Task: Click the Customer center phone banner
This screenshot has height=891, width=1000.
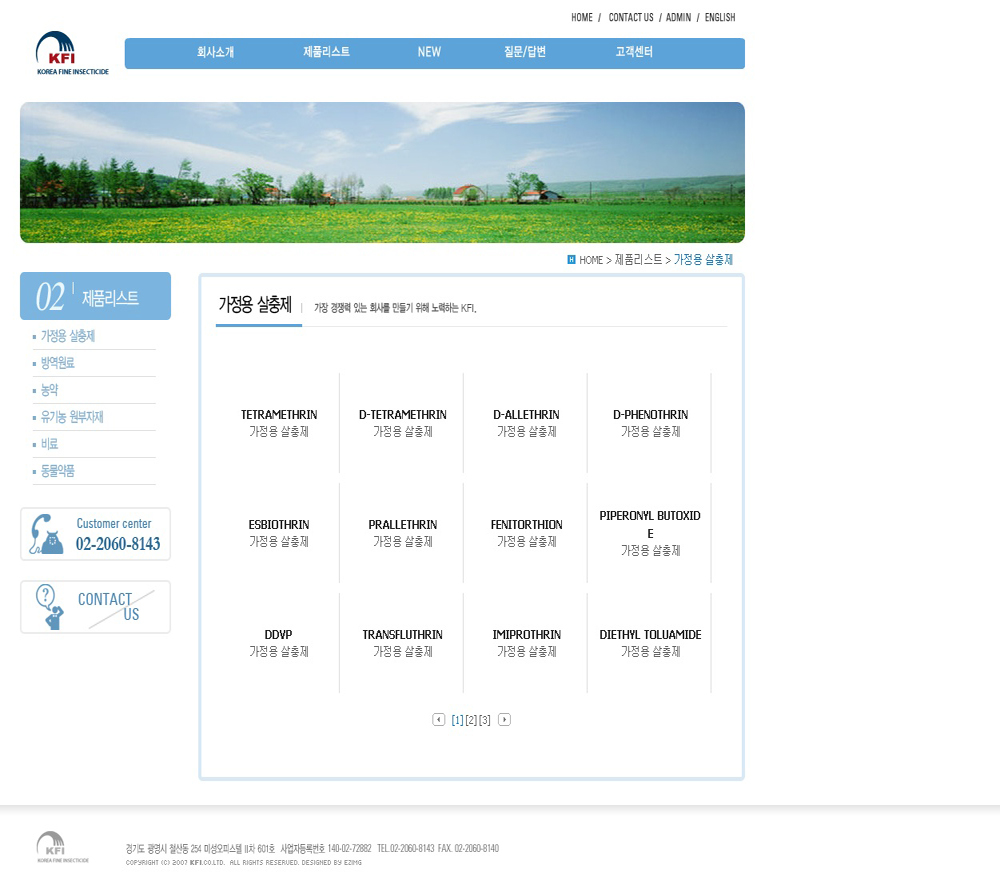Action: pos(95,534)
